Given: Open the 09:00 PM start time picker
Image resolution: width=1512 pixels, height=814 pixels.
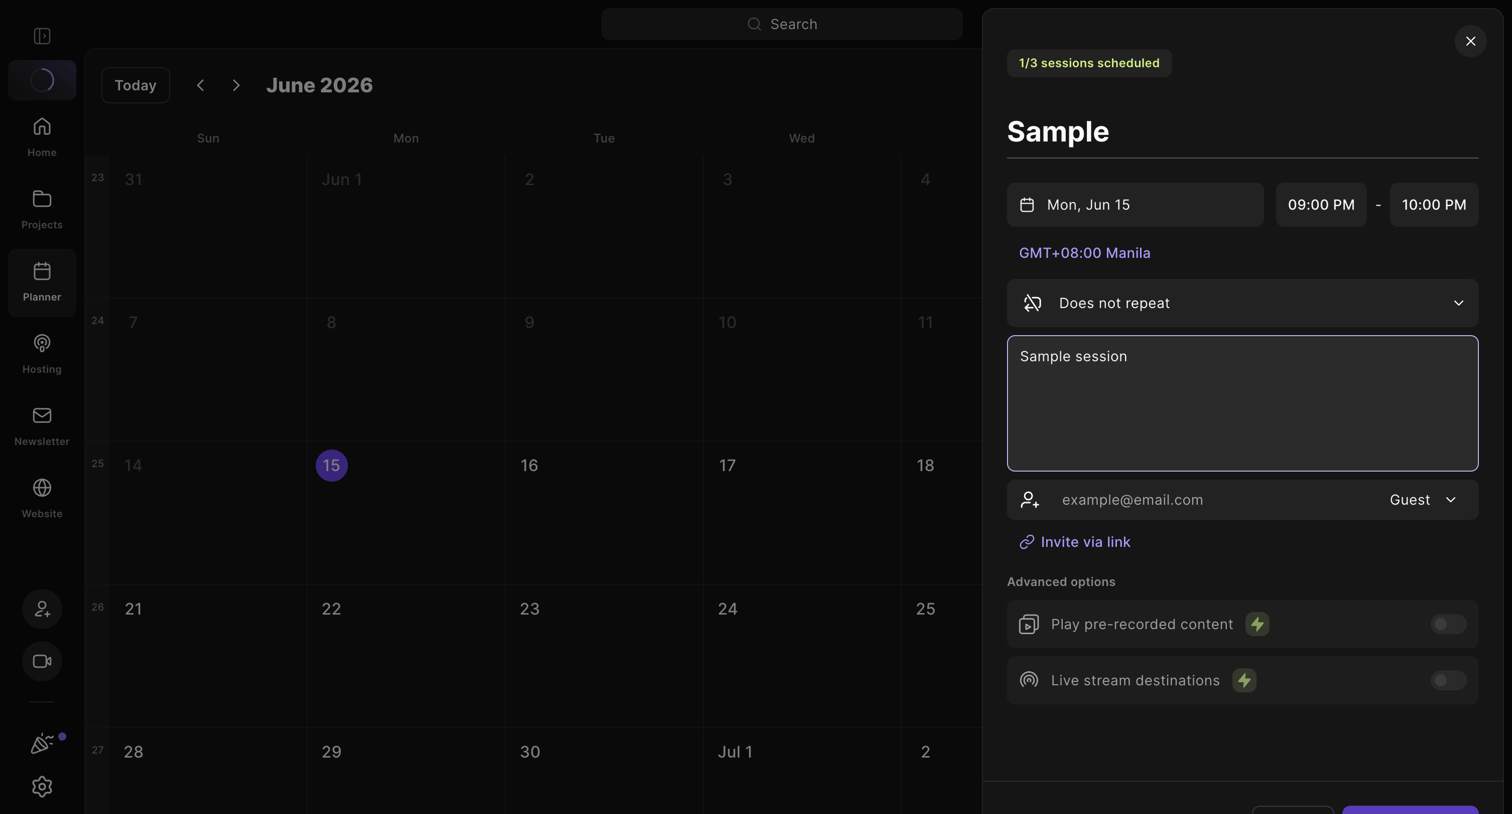Looking at the screenshot, I should pyautogui.click(x=1321, y=205).
